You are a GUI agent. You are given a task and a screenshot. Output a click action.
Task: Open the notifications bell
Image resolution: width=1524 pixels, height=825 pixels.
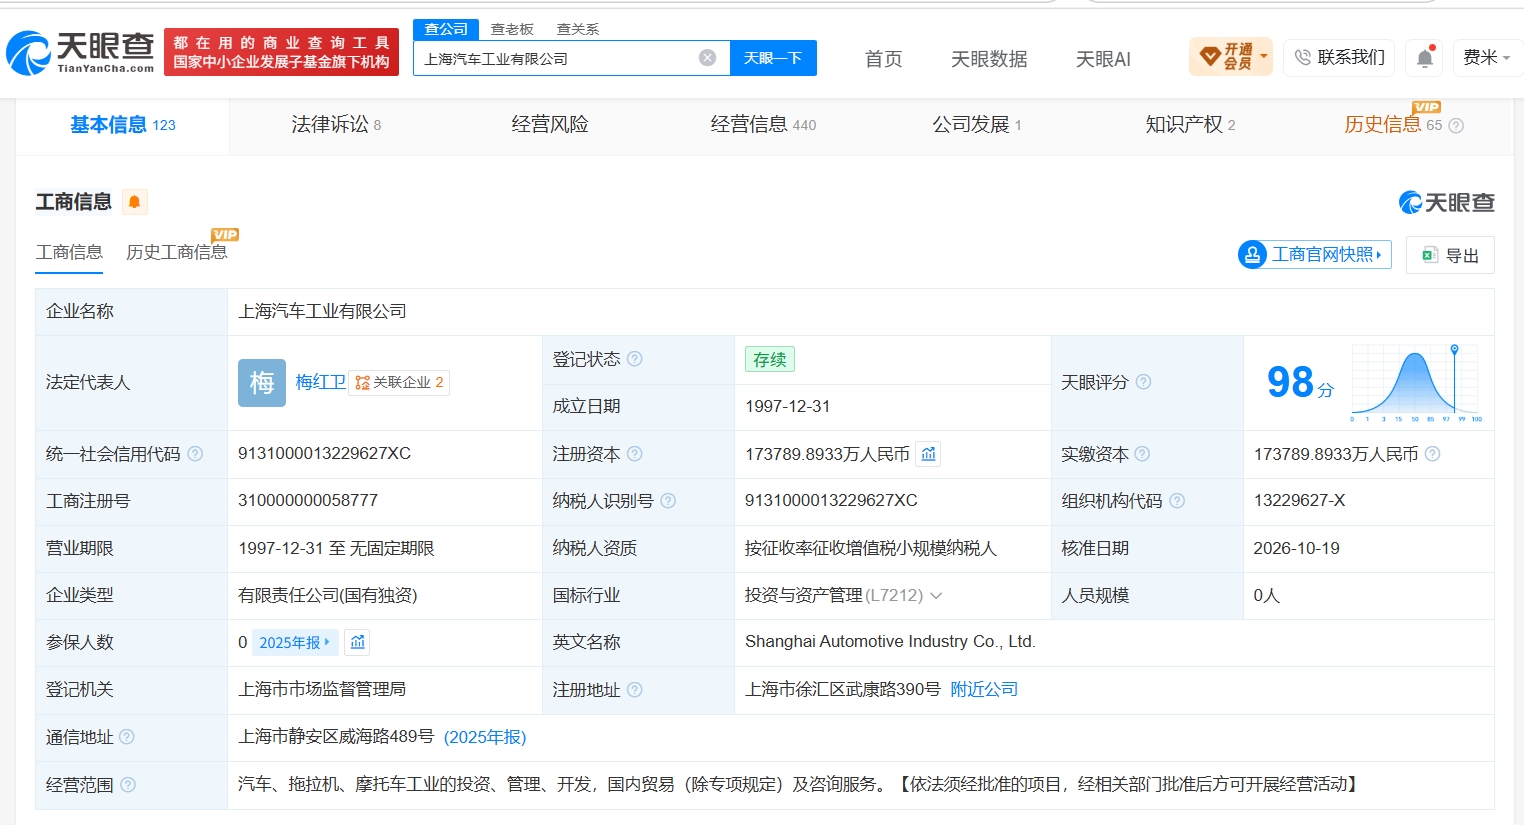tap(1425, 58)
